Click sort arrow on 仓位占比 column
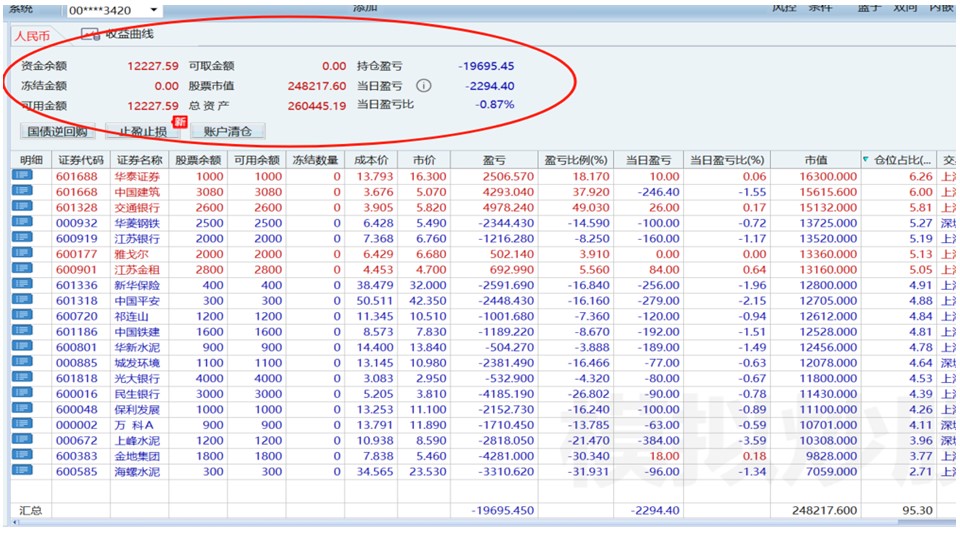960x540 pixels. (x=866, y=160)
